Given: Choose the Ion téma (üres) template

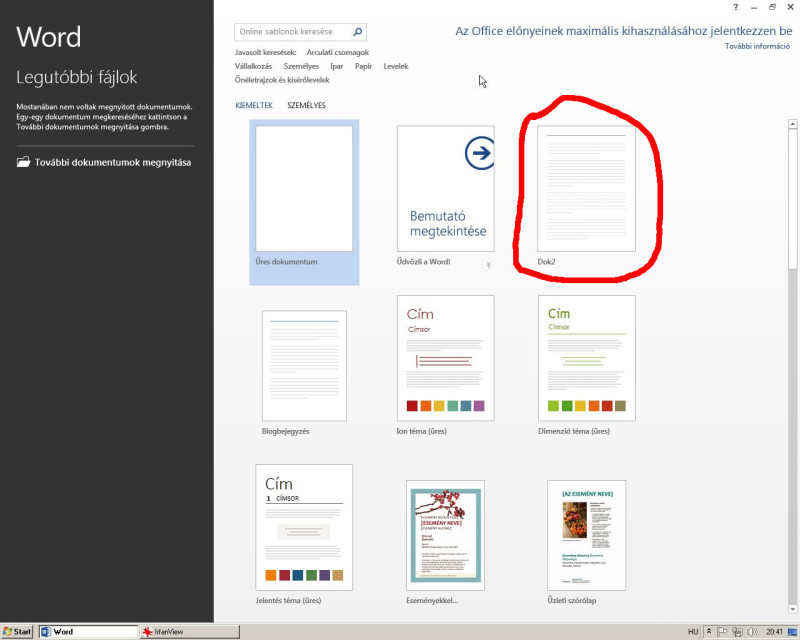Looking at the screenshot, I should [445, 365].
